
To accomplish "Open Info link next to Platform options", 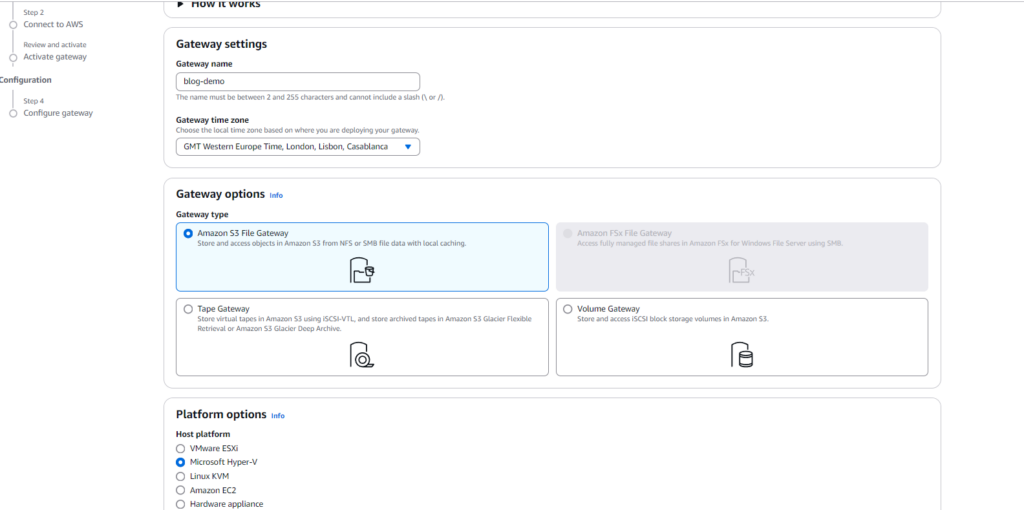I will click(278, 416).
